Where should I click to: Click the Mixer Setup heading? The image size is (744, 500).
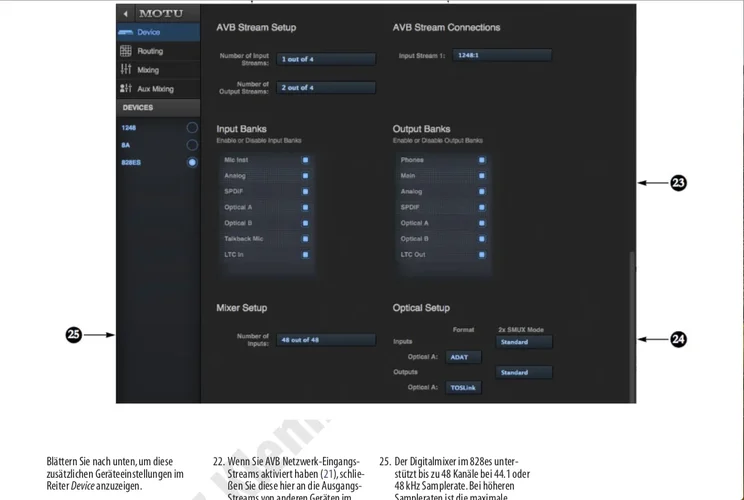(x=242, y=308)
